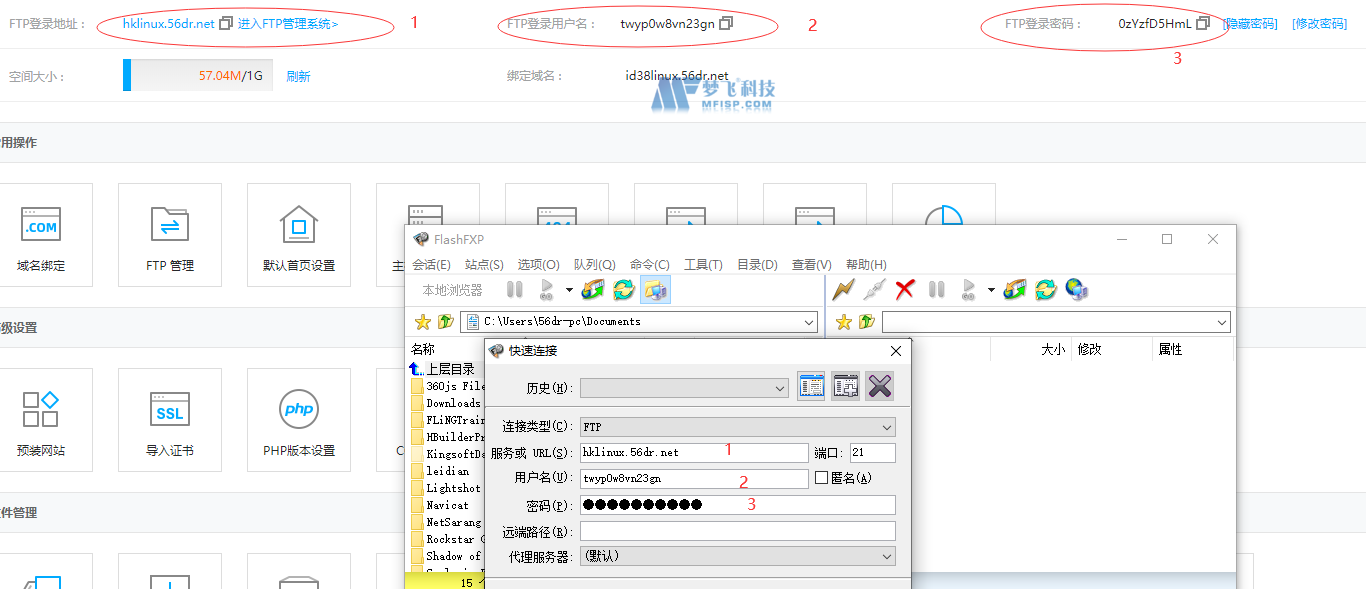This screenshot has height=589, width=1366.
Task: Click the 修改密码 link
Action: pyautogui.click(x=1319, y=23)
